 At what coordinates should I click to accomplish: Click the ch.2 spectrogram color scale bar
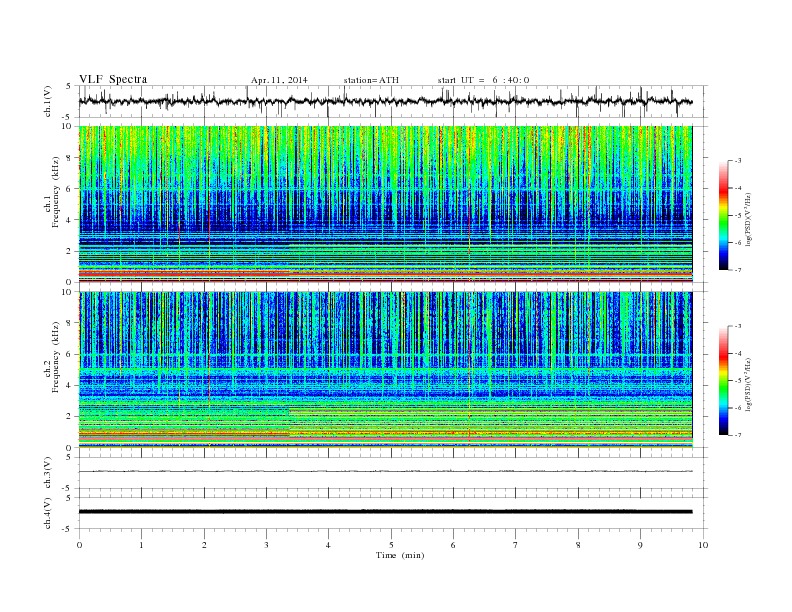pos(723,381)
